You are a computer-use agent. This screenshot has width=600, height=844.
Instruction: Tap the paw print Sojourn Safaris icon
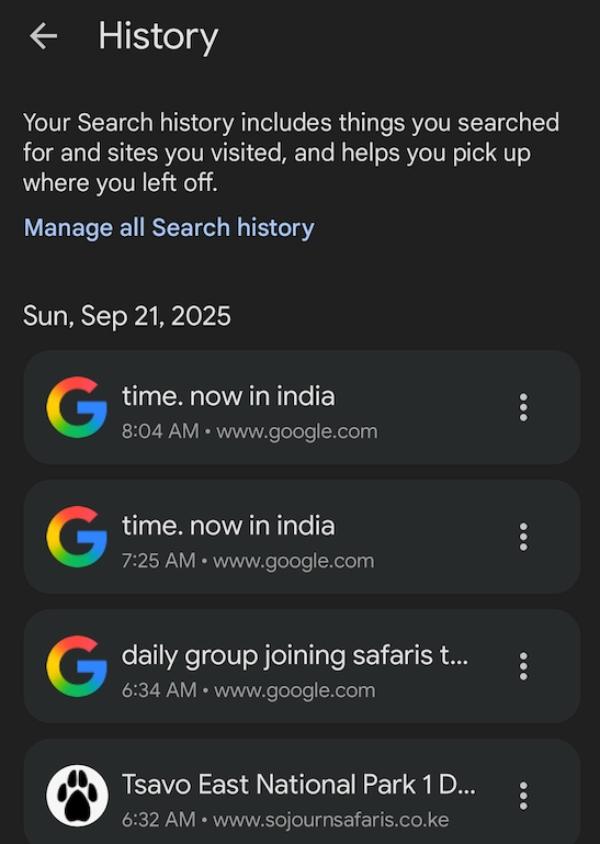click(76, 796)
